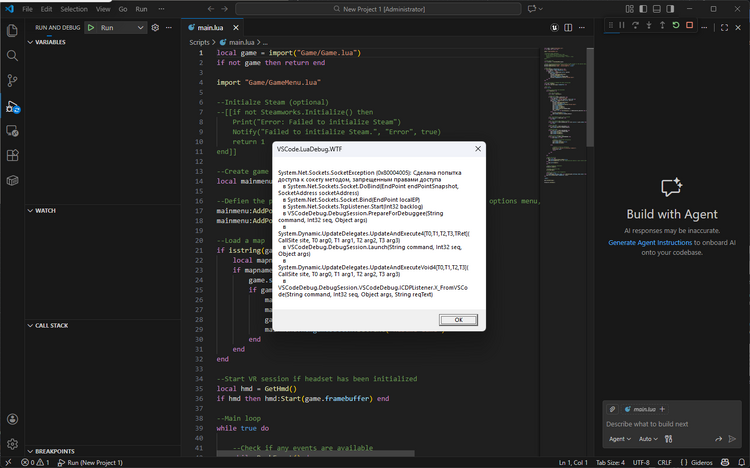The height and width of the screenshot is (468, 750).
Task: Open the Accounts menu icon
Action: [x=12, y=419]
